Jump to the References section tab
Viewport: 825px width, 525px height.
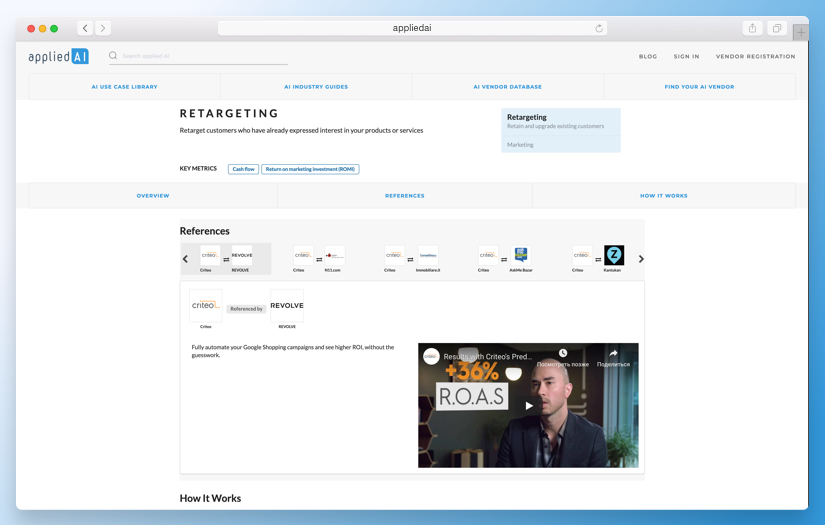405,196
